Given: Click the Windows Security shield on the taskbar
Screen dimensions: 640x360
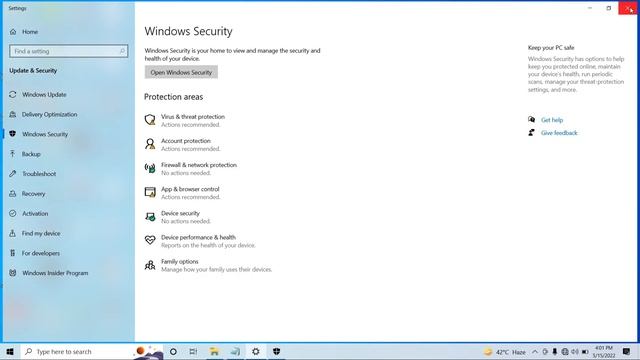Looking at the screenshot, I should click(x=276, y=351).
